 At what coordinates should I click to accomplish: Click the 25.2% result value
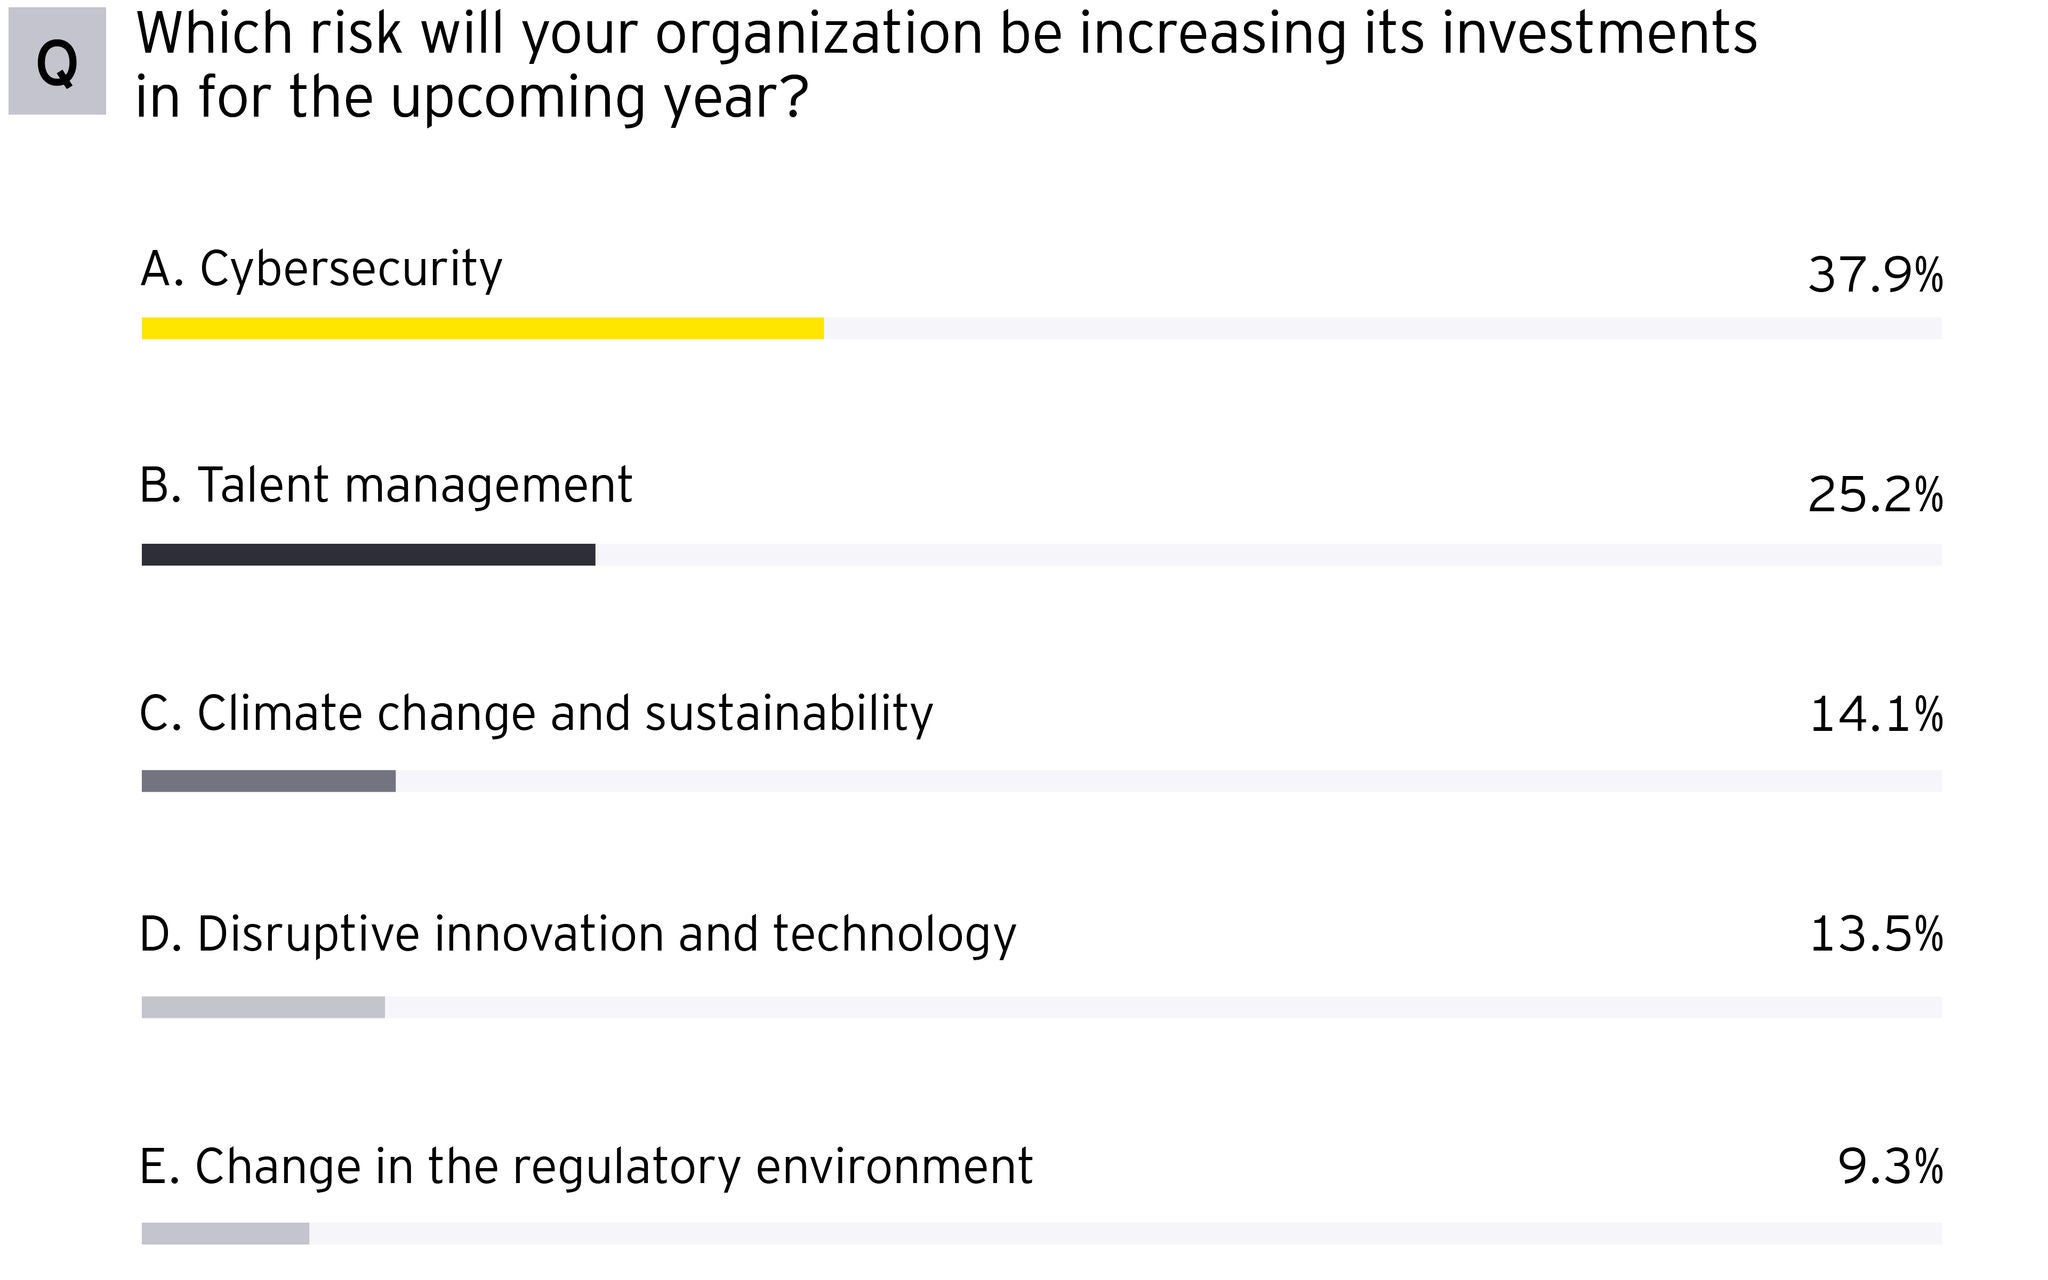1875,495
